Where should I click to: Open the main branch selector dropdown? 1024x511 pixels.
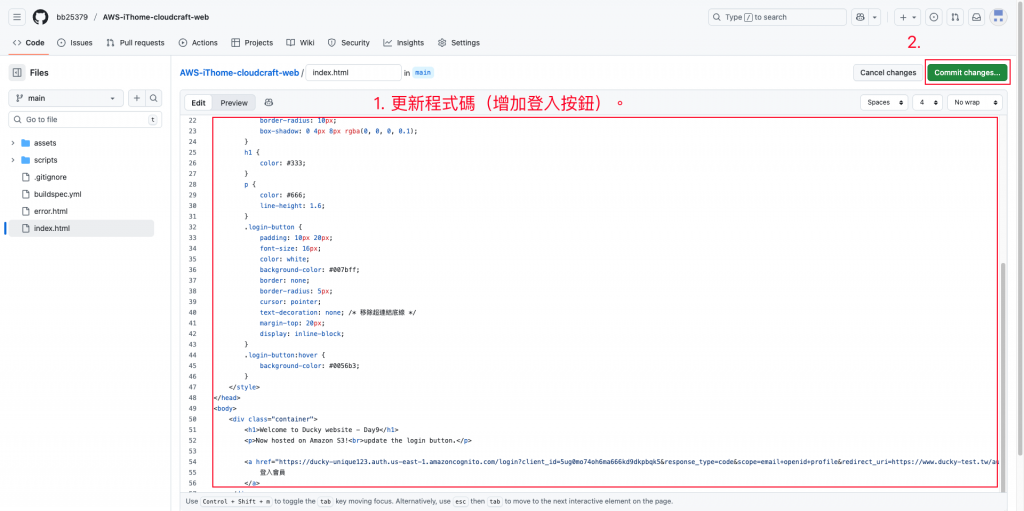click(66, 98)
